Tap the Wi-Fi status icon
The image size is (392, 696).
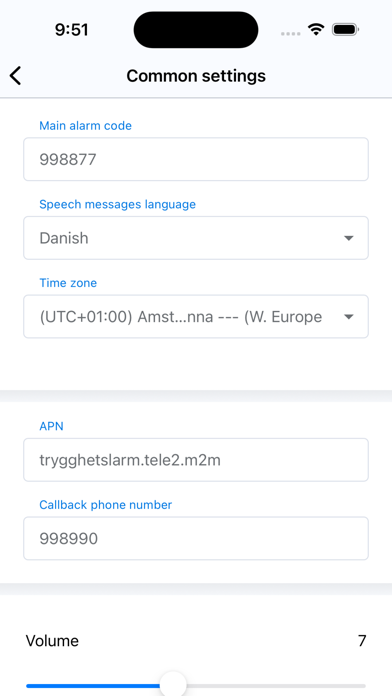click(316, 30)
